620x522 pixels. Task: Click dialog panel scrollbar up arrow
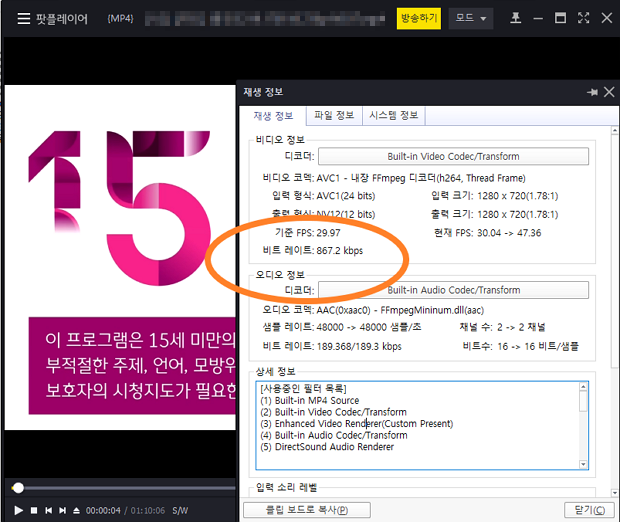[615, 130]
